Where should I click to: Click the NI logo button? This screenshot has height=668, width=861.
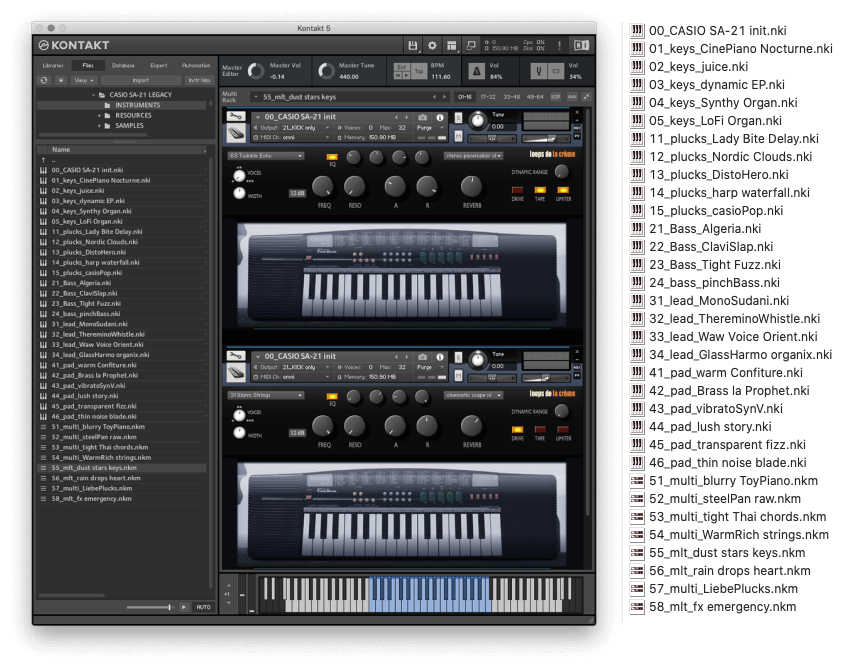582,46
